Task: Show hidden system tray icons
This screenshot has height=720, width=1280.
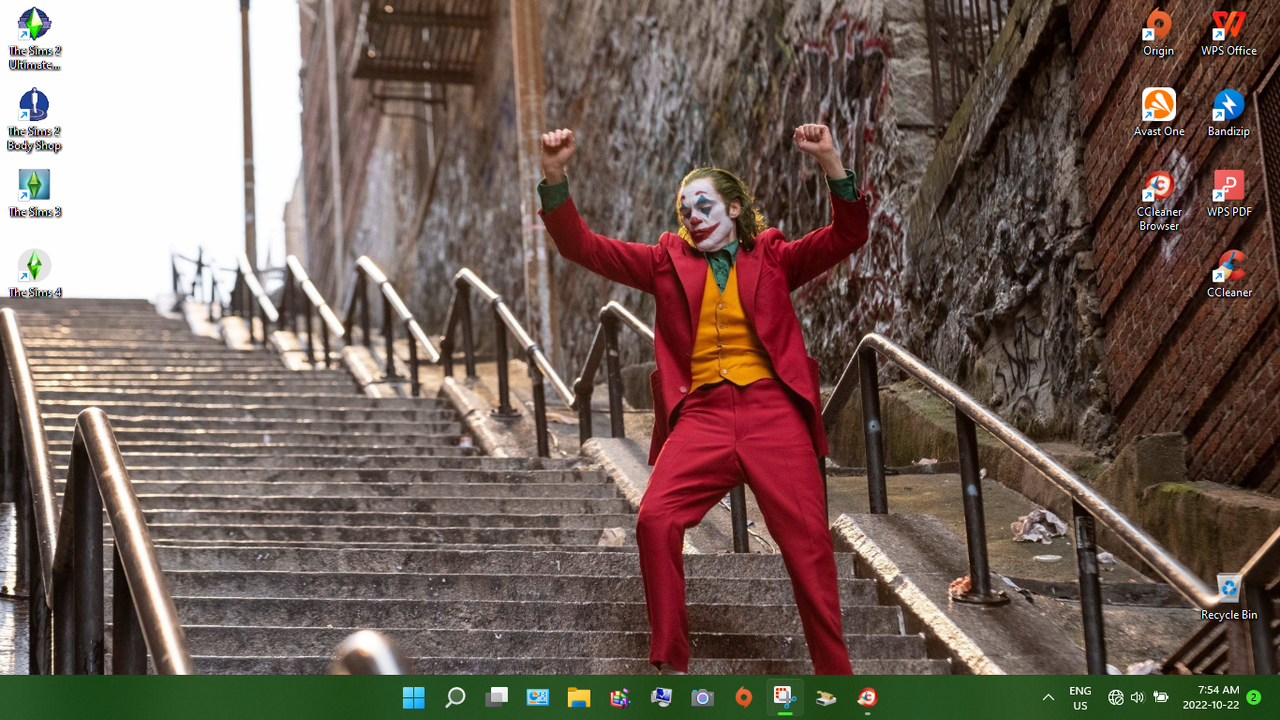Action: pos(1048,697)
